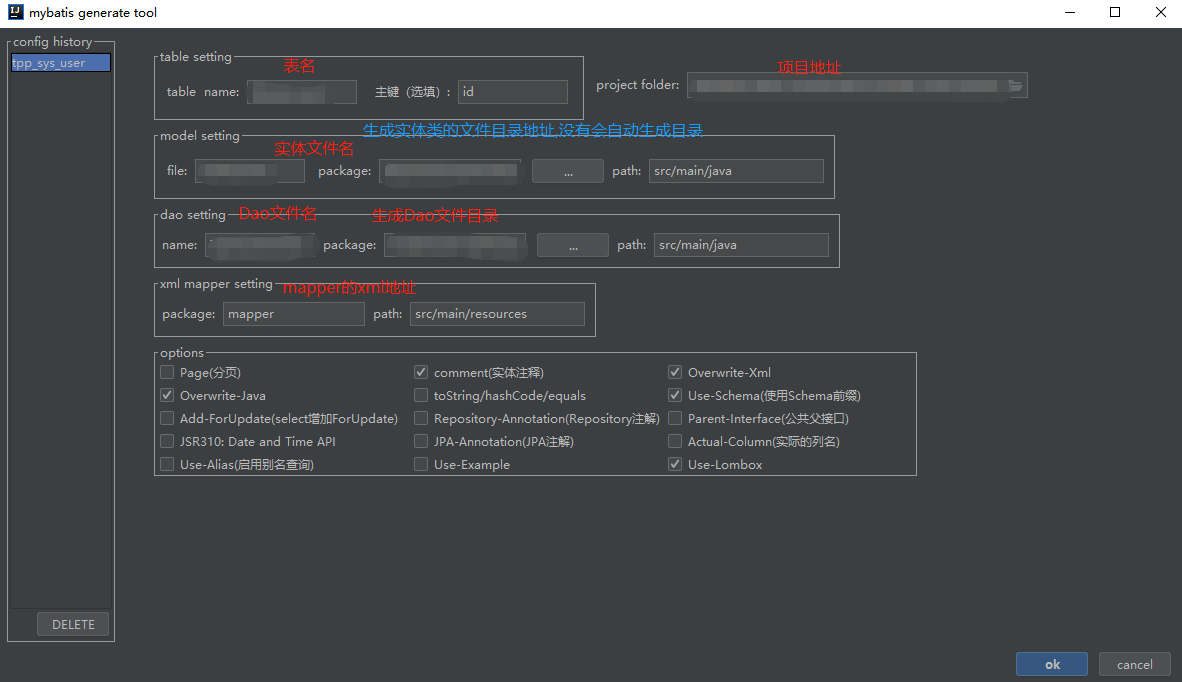
Task: Focus the model package field
Action: pyautogui.click(x=450, y=171)
